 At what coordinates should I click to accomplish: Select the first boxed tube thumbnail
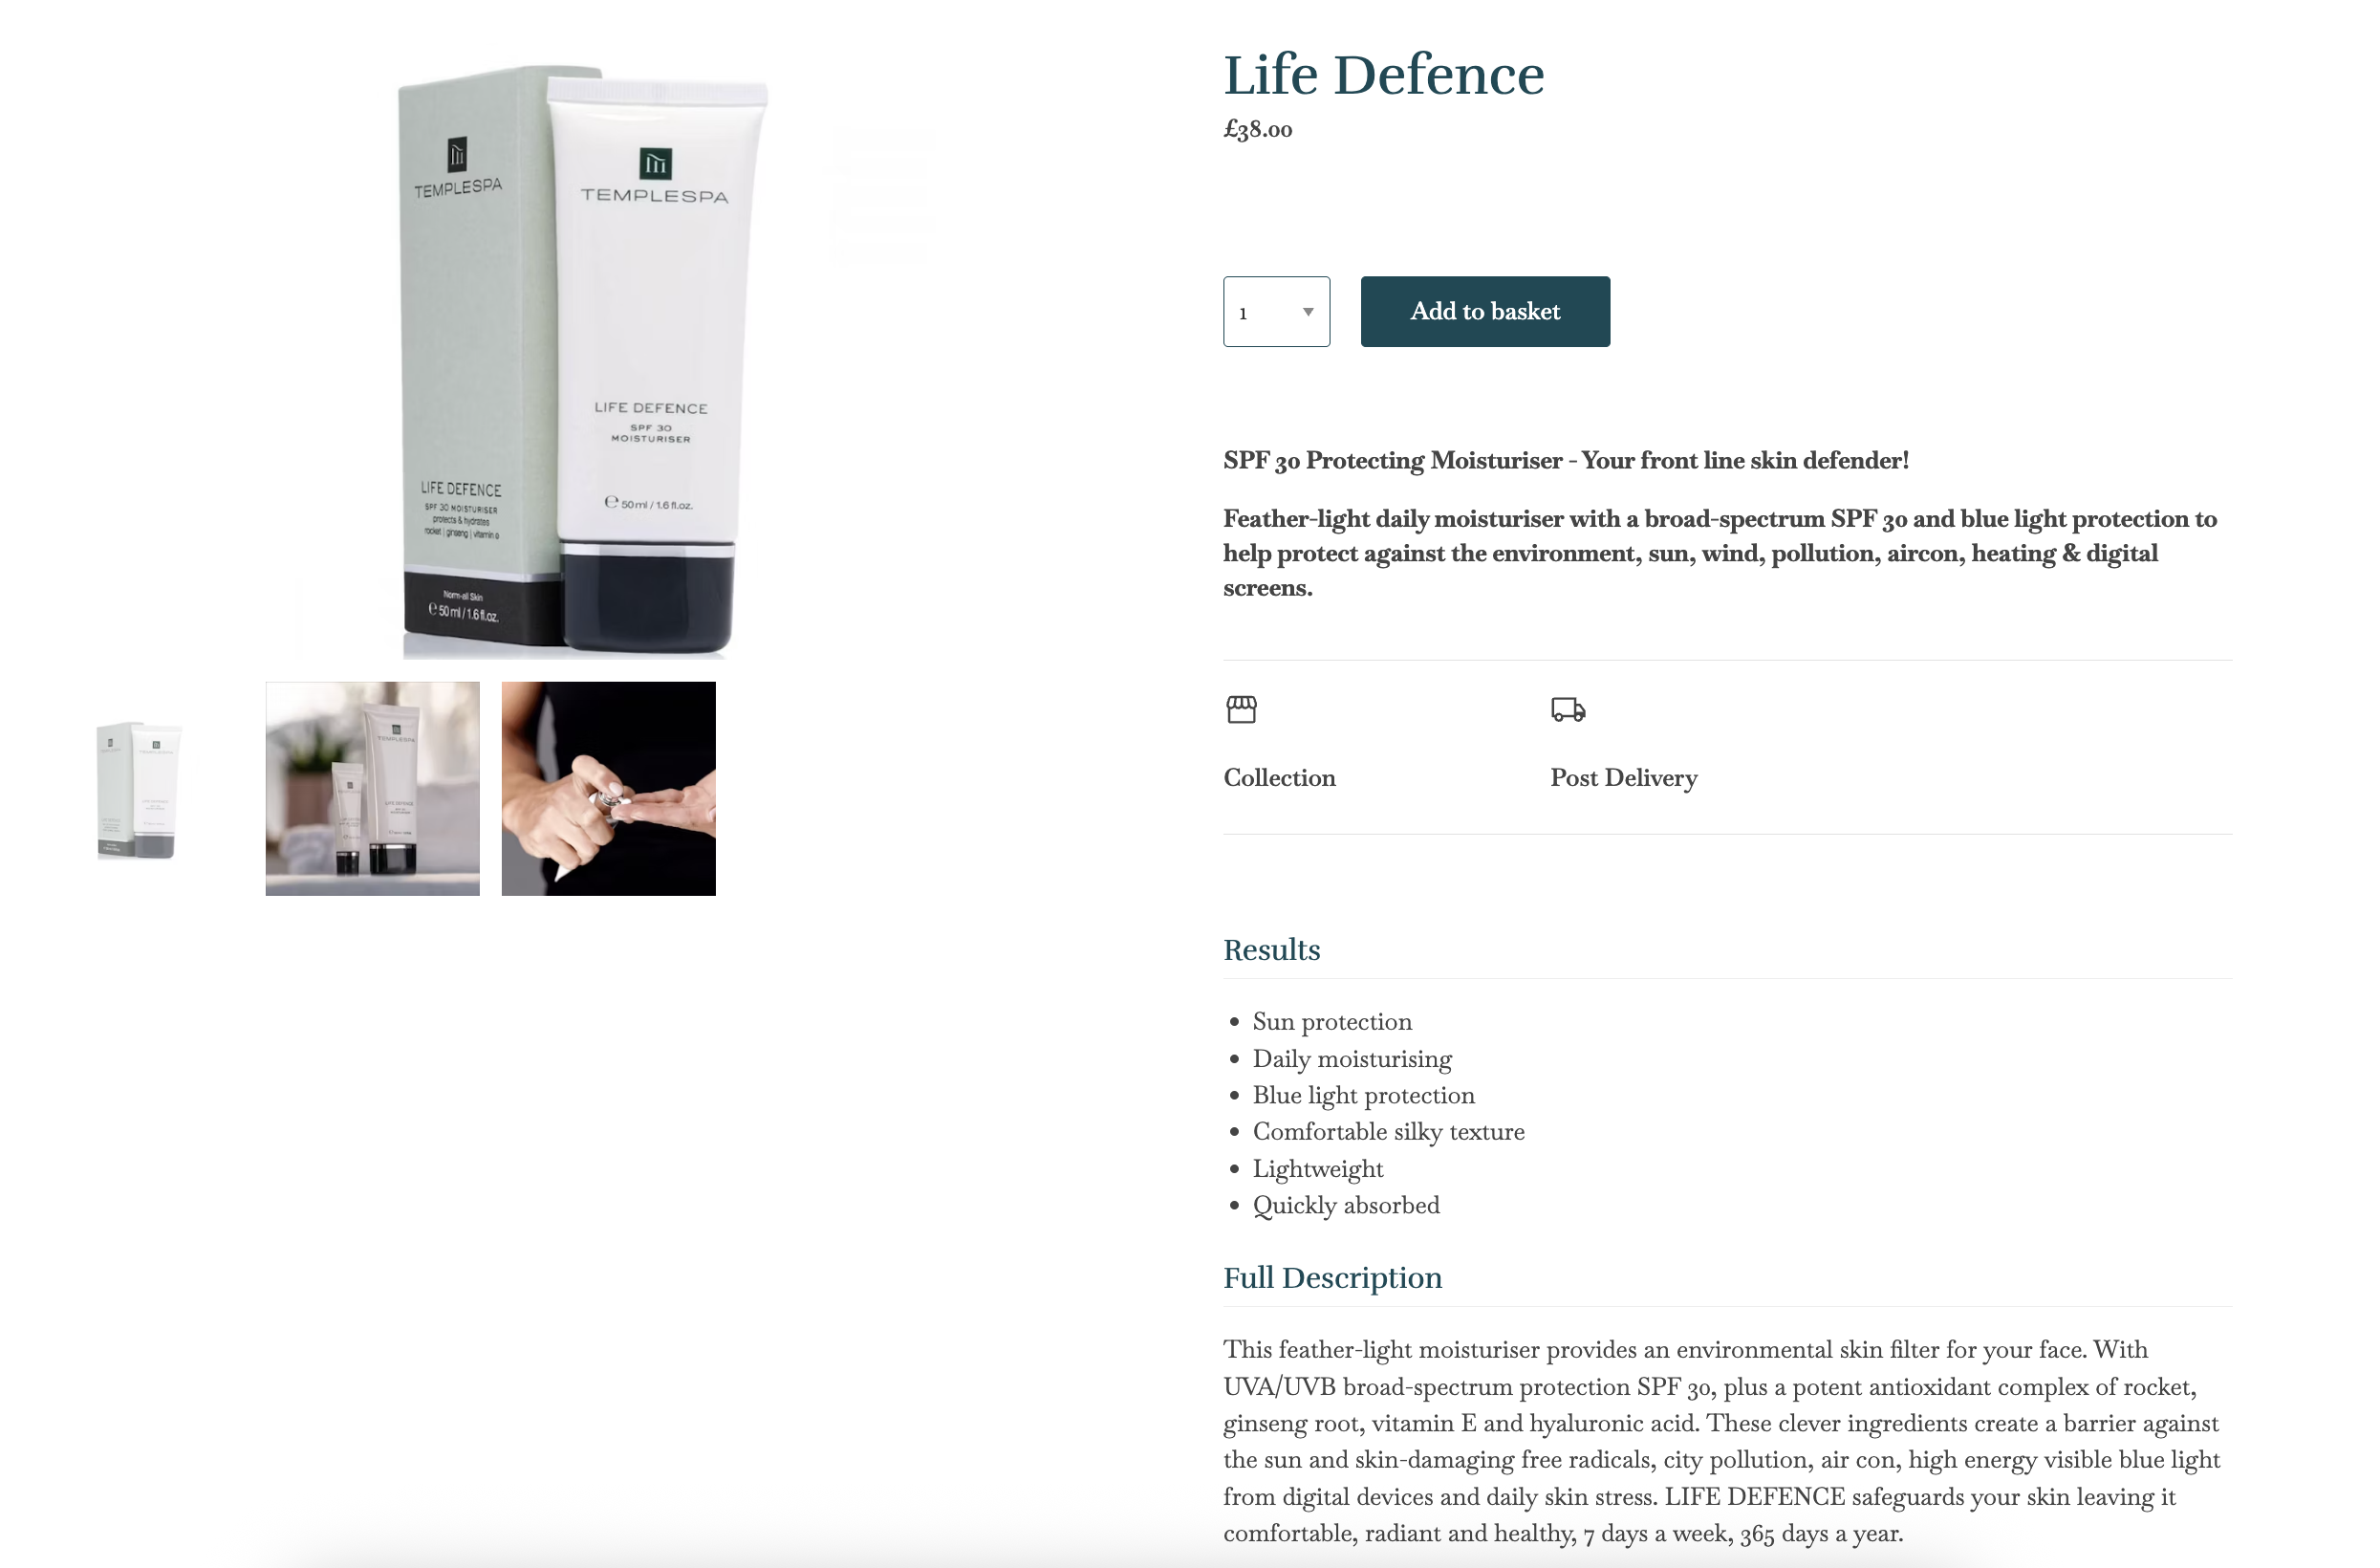[139, 789]
